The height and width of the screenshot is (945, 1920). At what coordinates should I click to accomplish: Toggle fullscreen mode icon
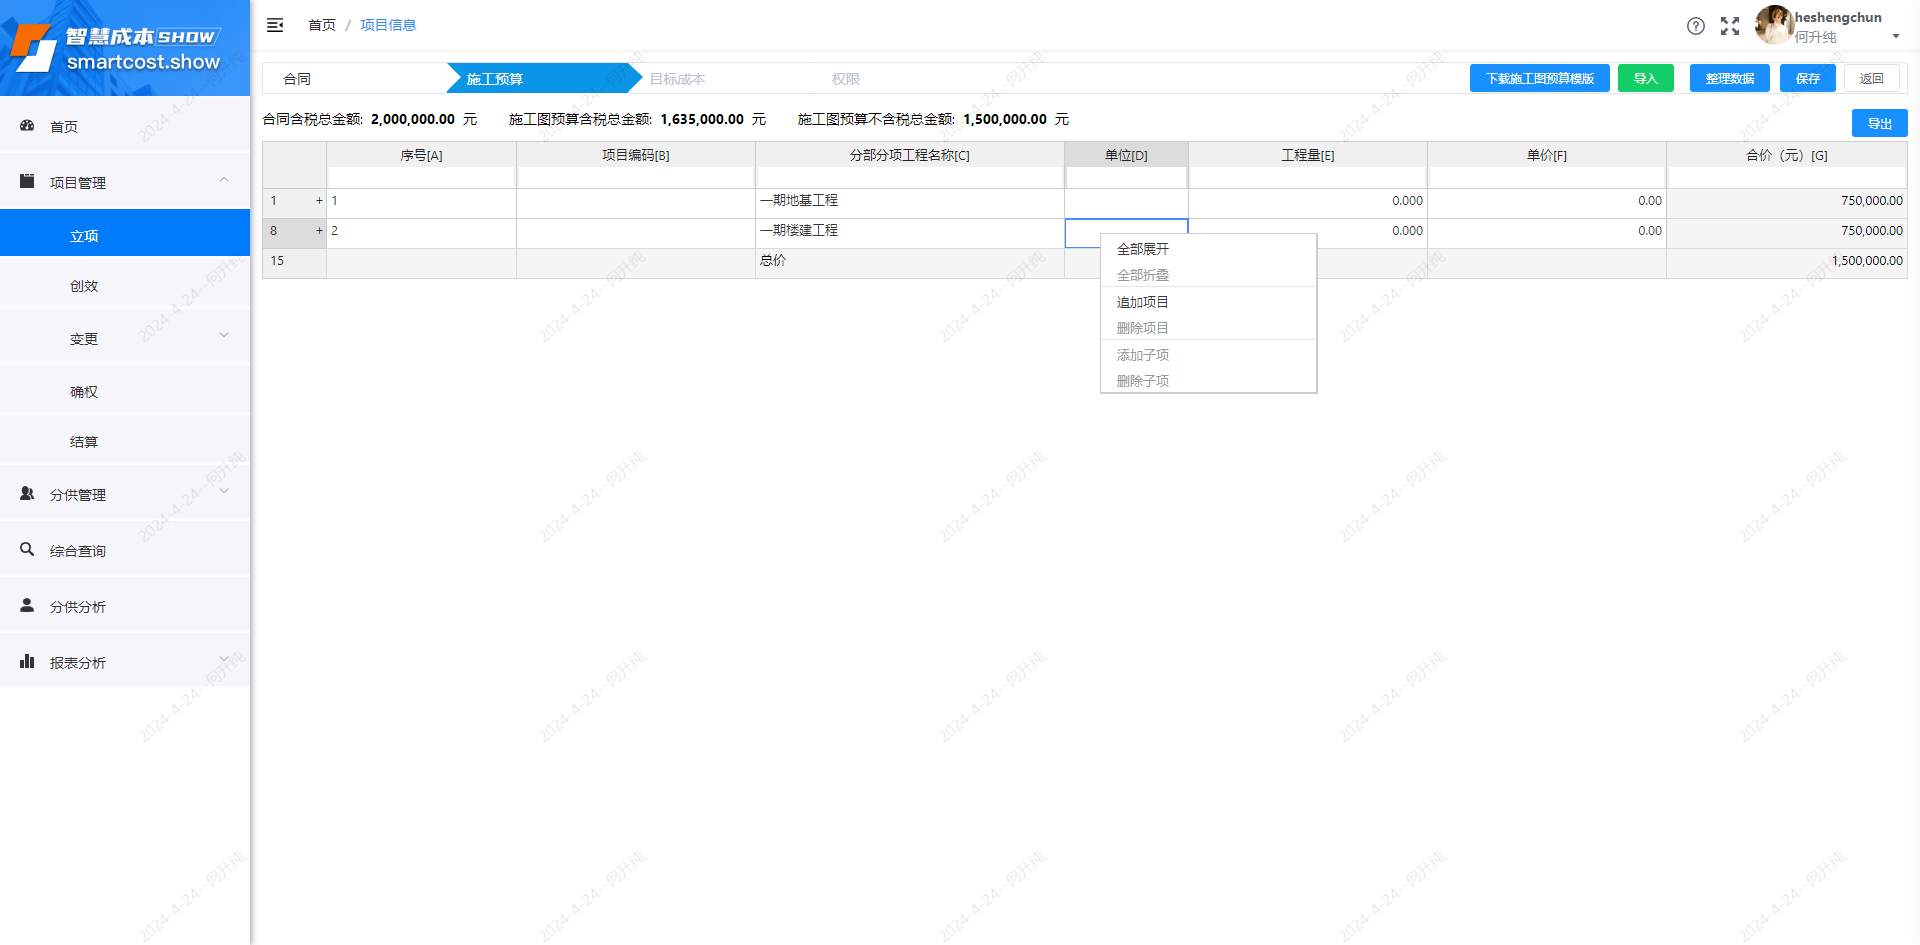1729,26
